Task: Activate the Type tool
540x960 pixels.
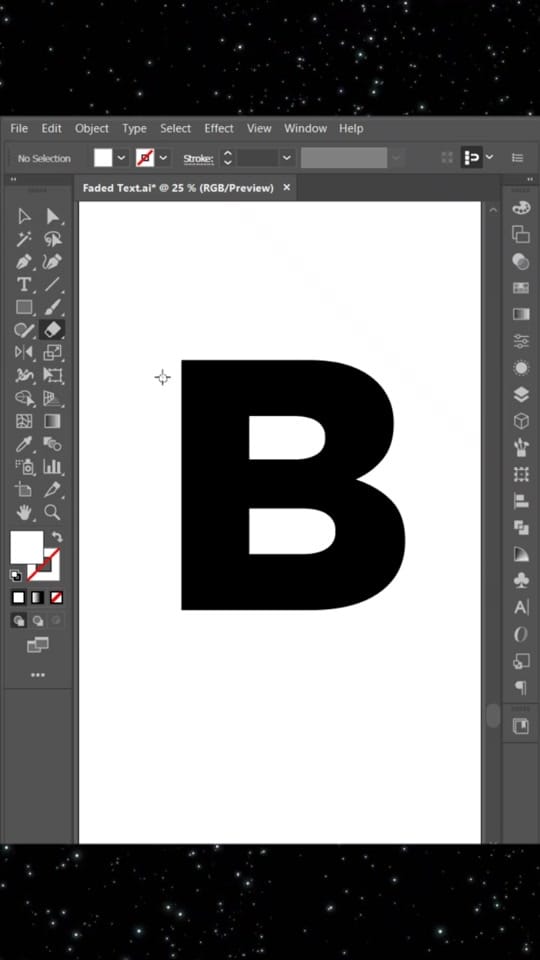Action: click(x=24, y=285)
